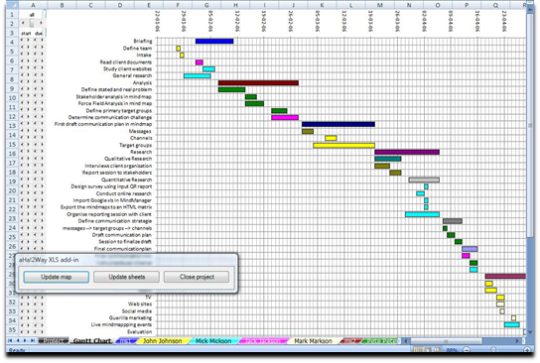Click the zoom slider handle
This screenshot has height=363, width=540.
click(494, 350)
